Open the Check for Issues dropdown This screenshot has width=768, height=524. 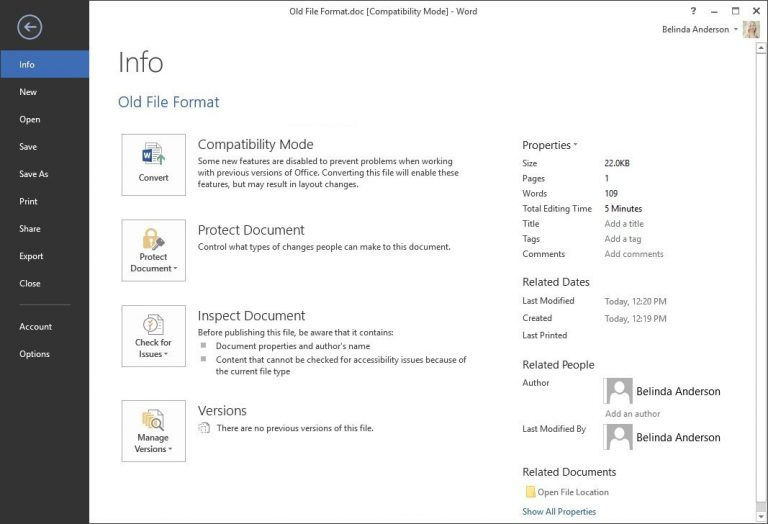[153, 336]
